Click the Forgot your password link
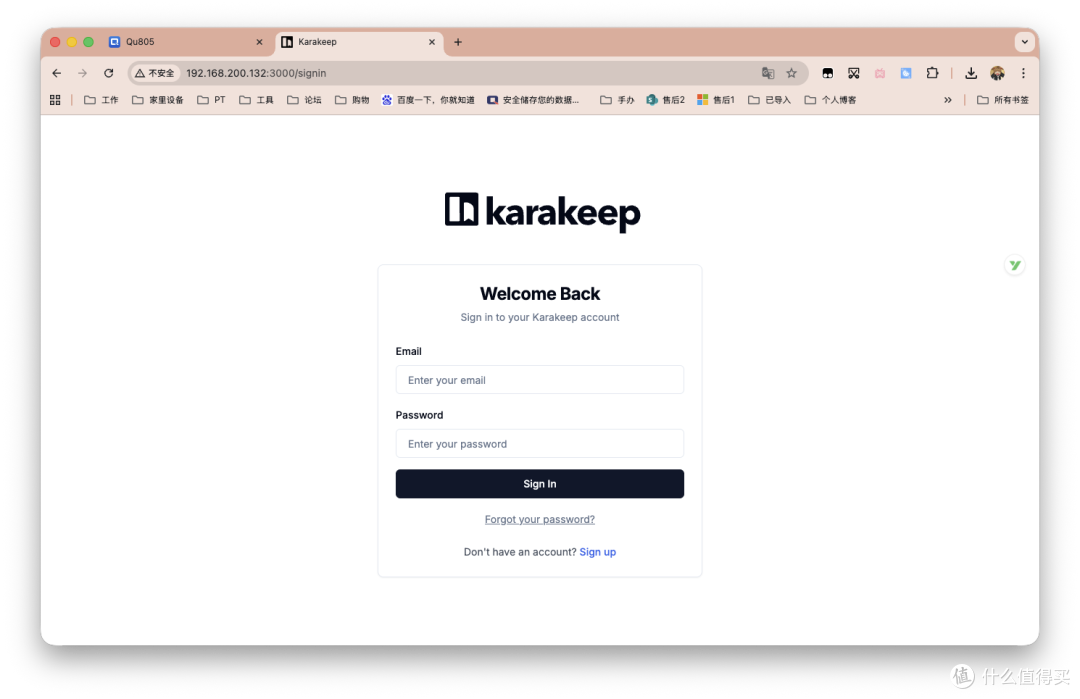The image size is (1080, 699). tap(539, 519)
